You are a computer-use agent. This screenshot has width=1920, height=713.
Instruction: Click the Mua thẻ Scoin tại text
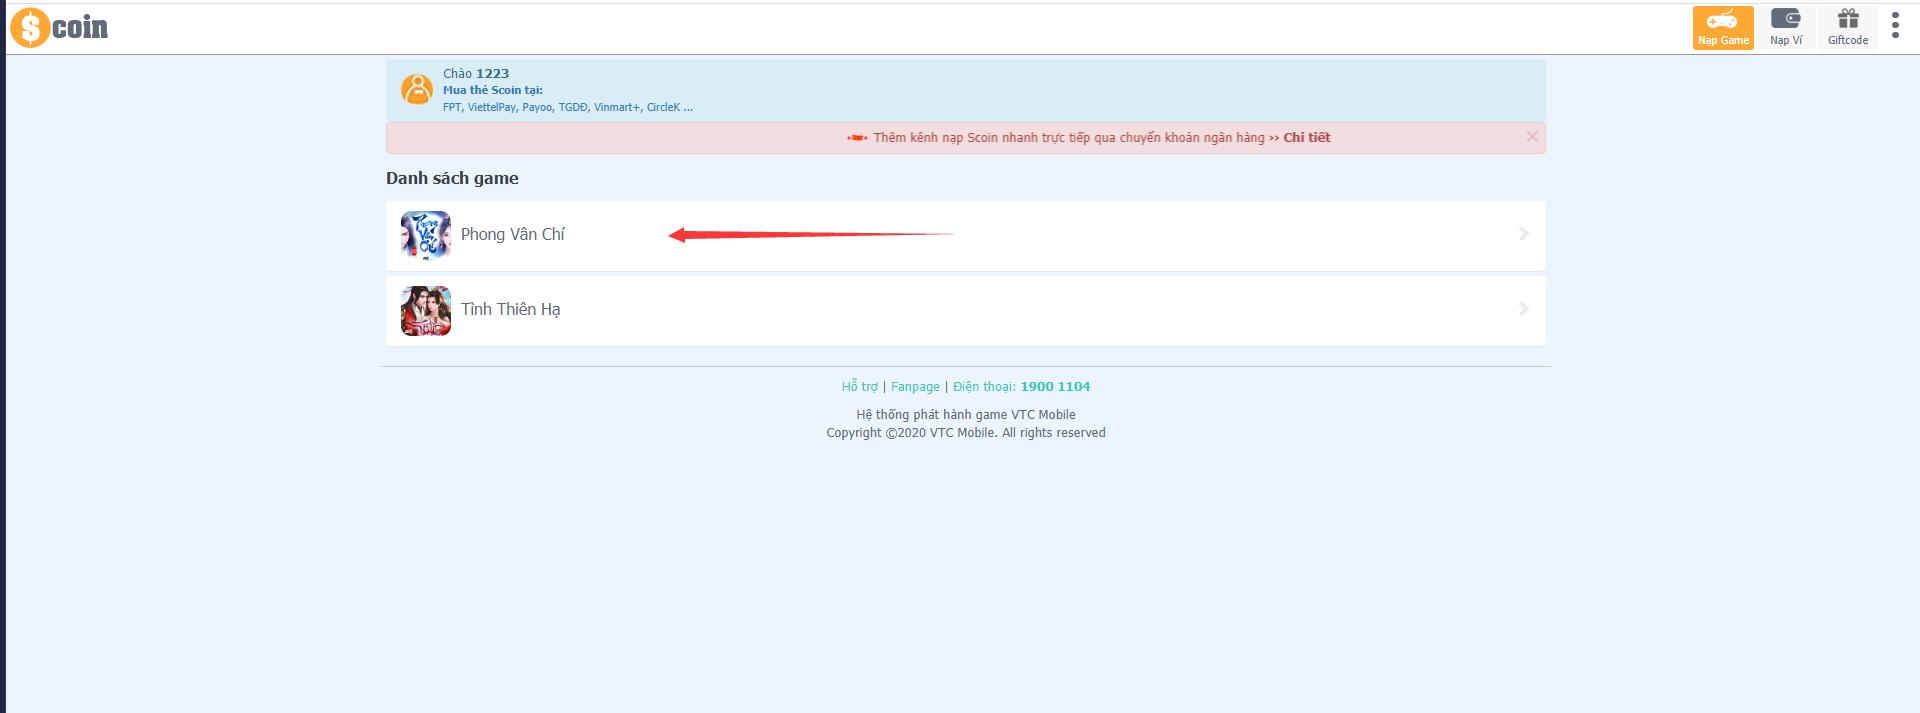pyautogui.click(x=493, y=90)
